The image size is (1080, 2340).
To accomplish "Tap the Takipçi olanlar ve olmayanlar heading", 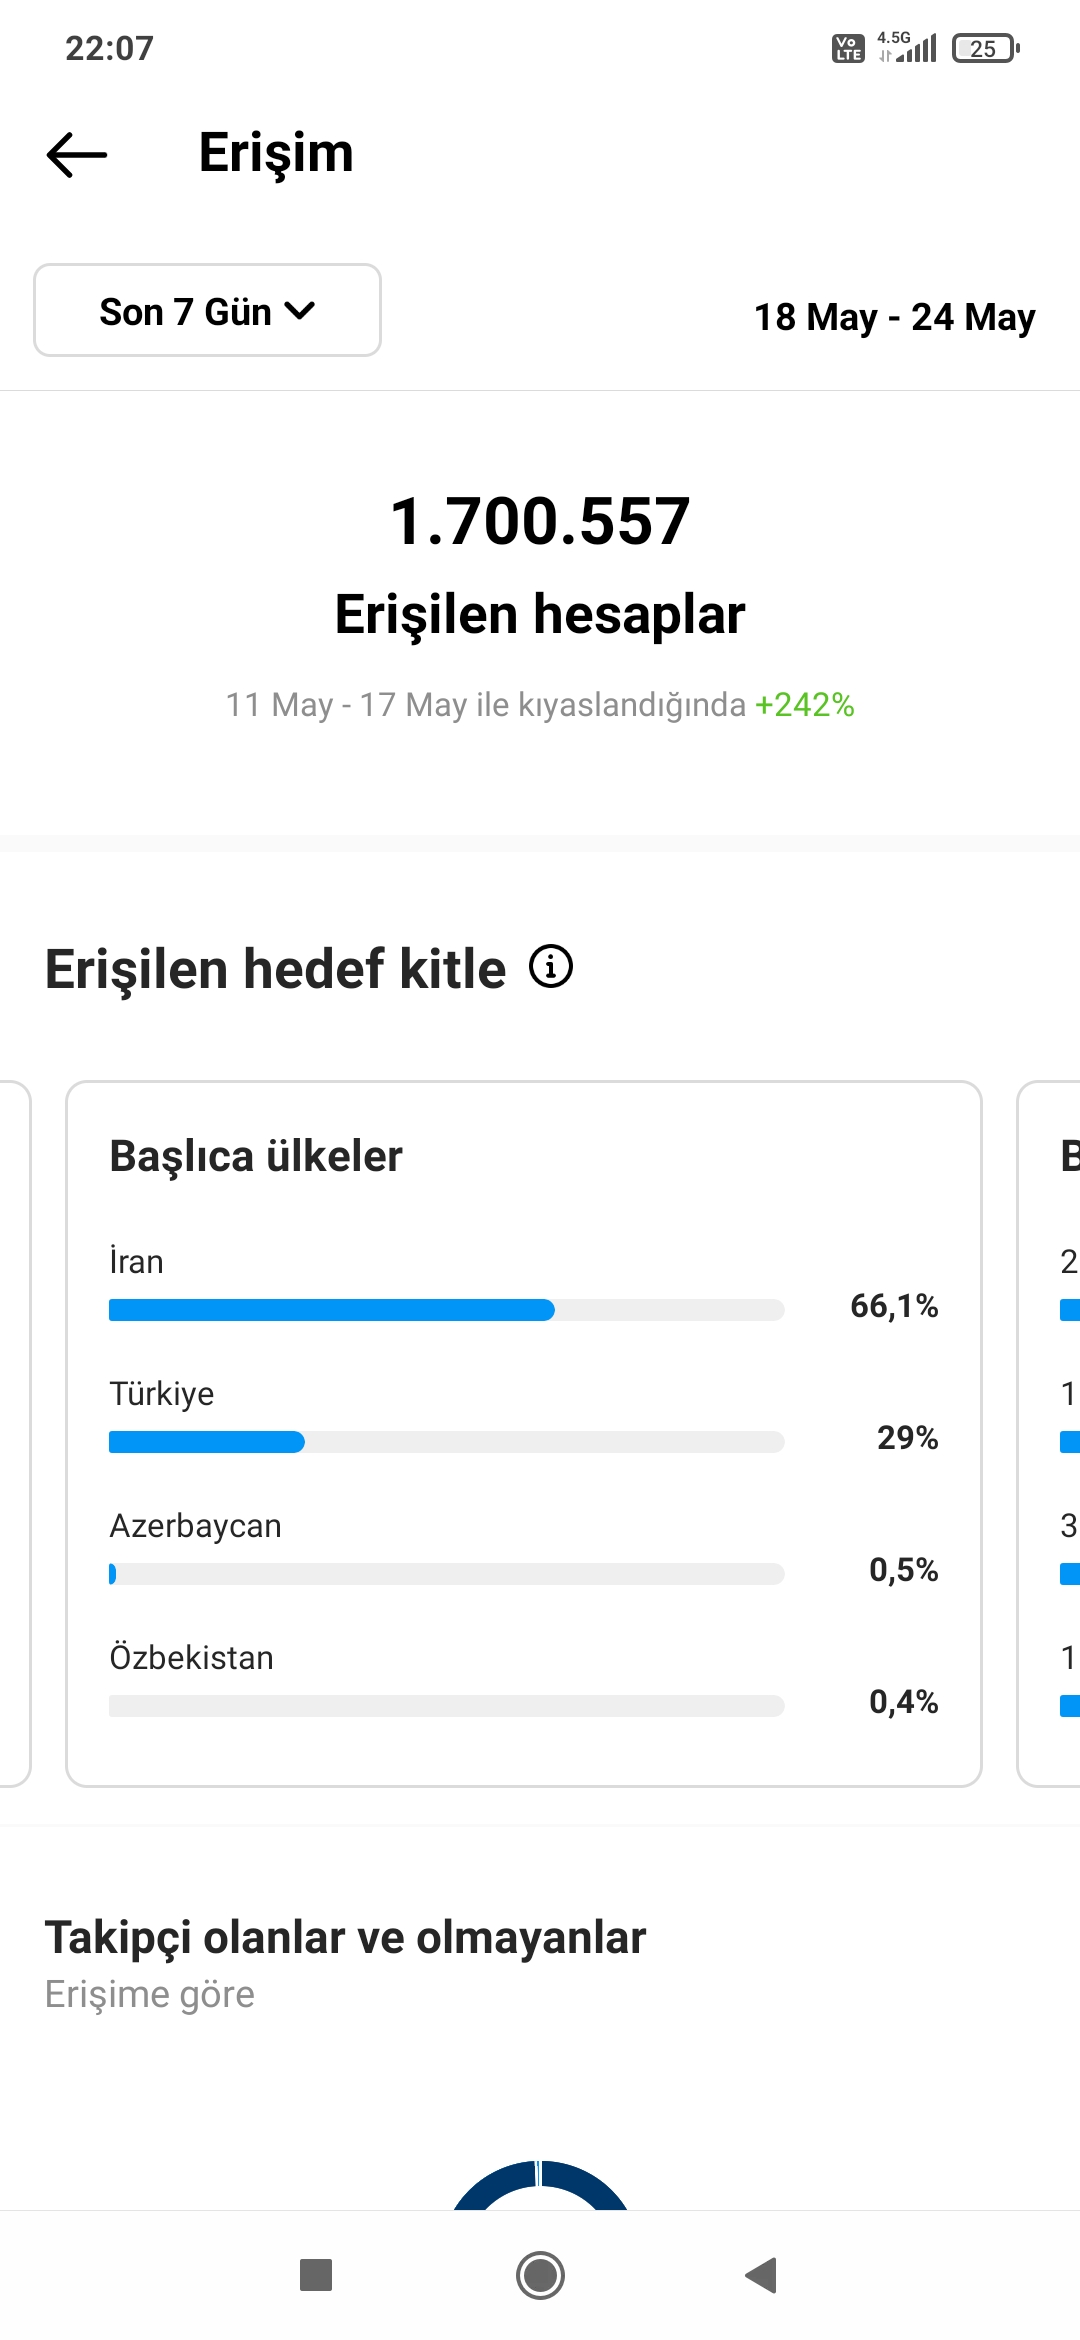I will pyautogui.click(x=345, y=1938).
